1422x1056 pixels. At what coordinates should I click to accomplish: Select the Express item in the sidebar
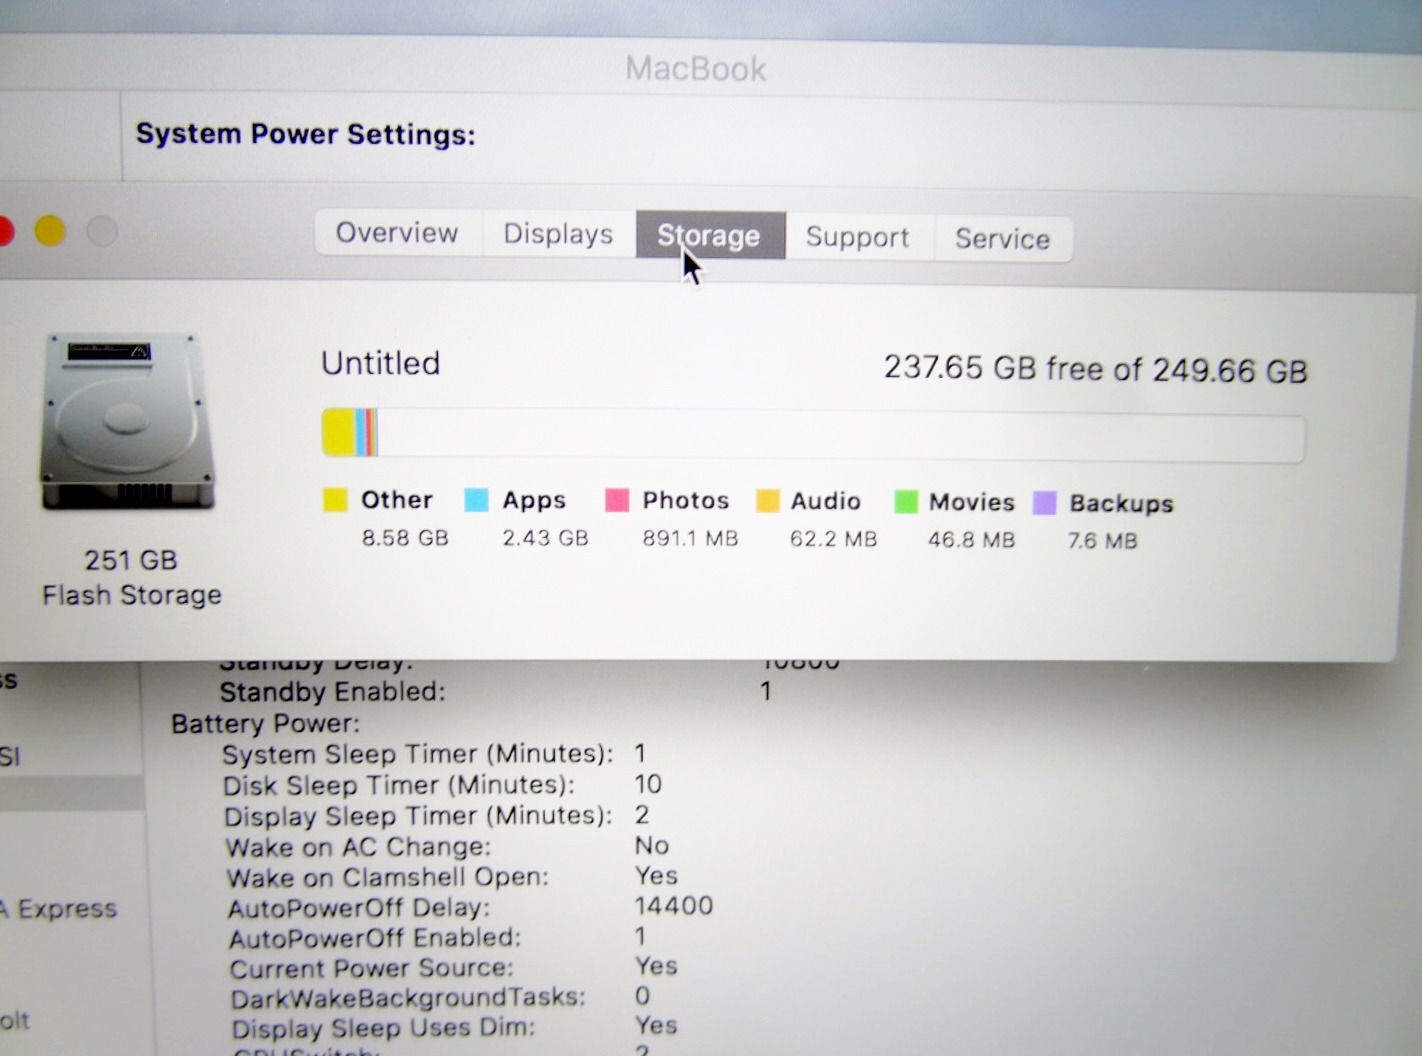[60, 909]
